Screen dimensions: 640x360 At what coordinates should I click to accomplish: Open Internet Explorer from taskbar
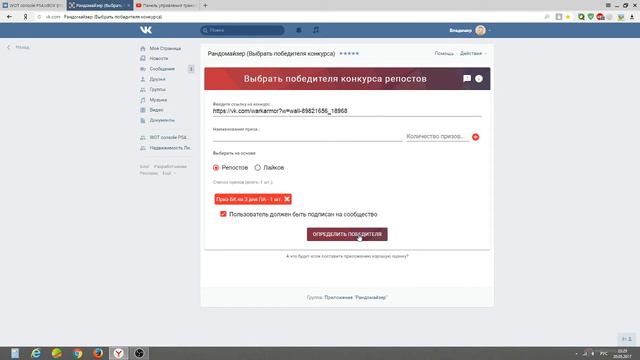tap(36, 353)
